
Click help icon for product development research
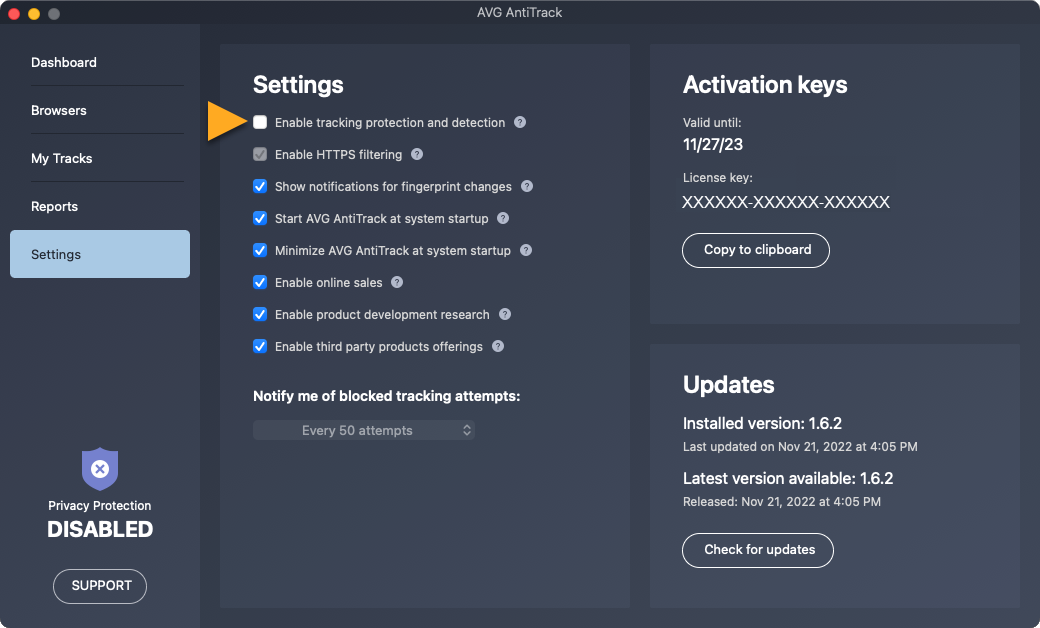click(x=505, y=315)
